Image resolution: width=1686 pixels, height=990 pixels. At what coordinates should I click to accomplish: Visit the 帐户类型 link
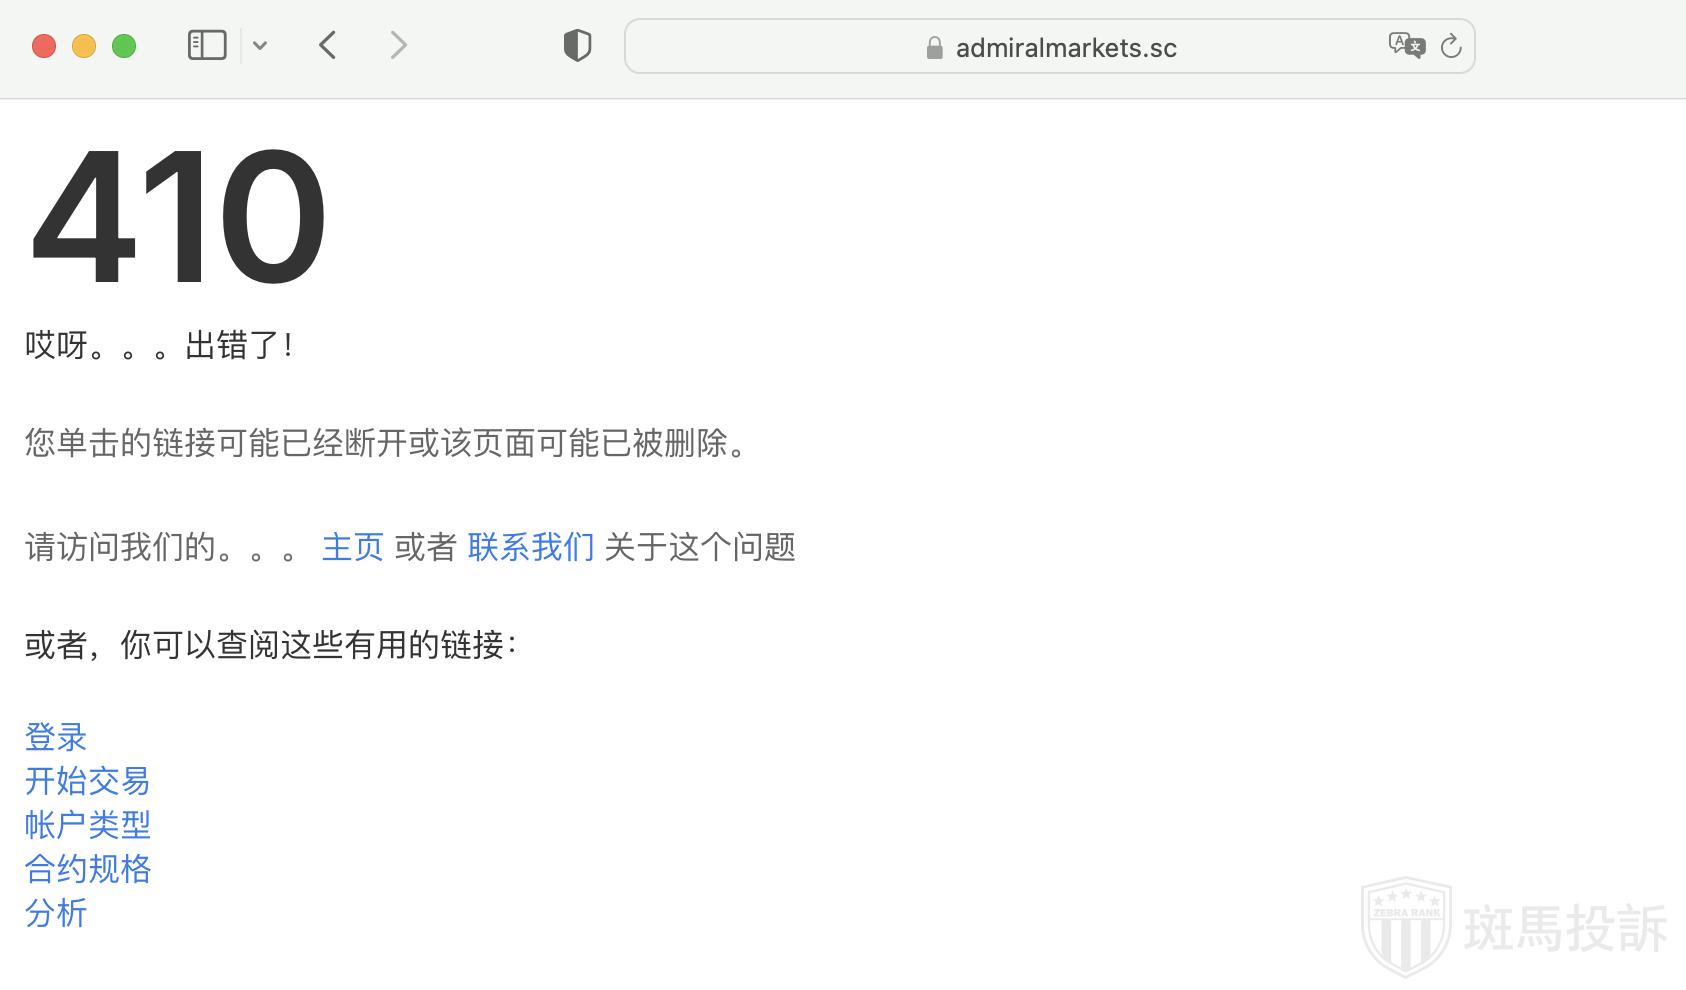[x=87, y=825]
